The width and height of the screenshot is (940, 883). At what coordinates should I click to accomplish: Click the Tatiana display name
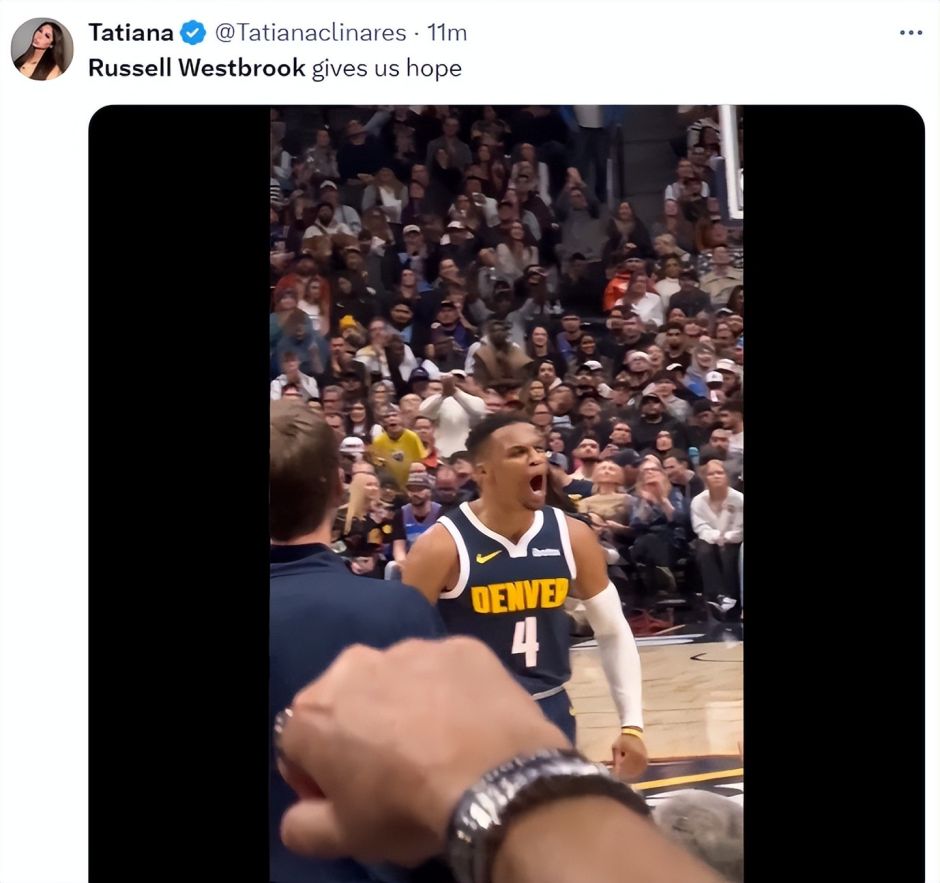pos(131,32)
